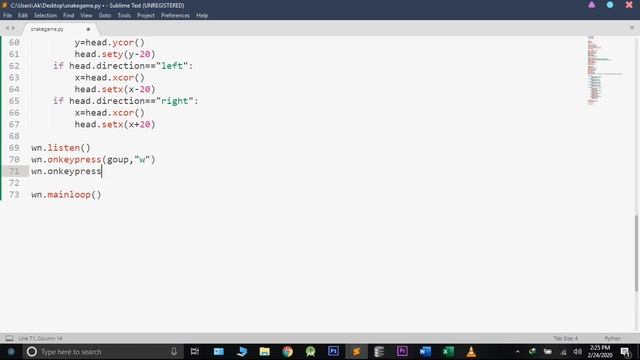640x360 pixels.
Task: Click line number 69 in the gutter
Action: tap(14, 148)
